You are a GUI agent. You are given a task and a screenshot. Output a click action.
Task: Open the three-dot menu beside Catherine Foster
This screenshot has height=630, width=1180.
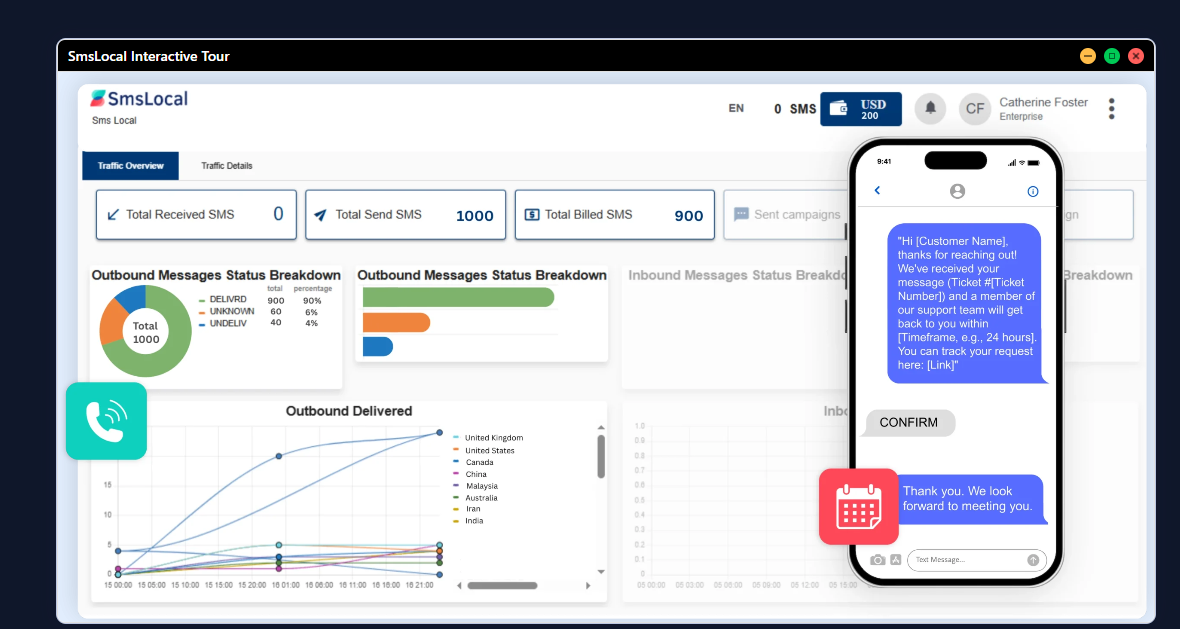[1111, 108]
